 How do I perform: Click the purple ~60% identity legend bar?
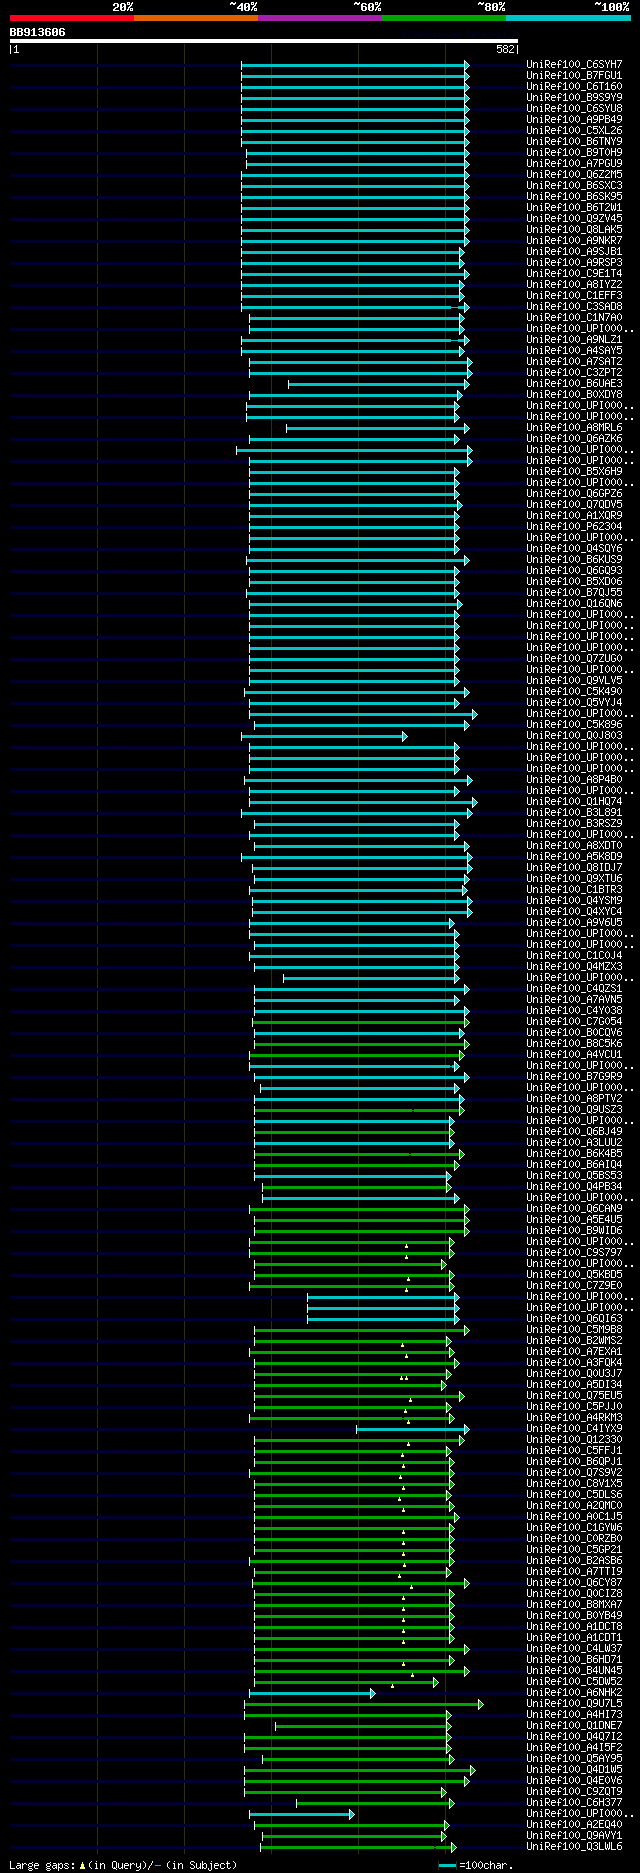tap(319, 18)
